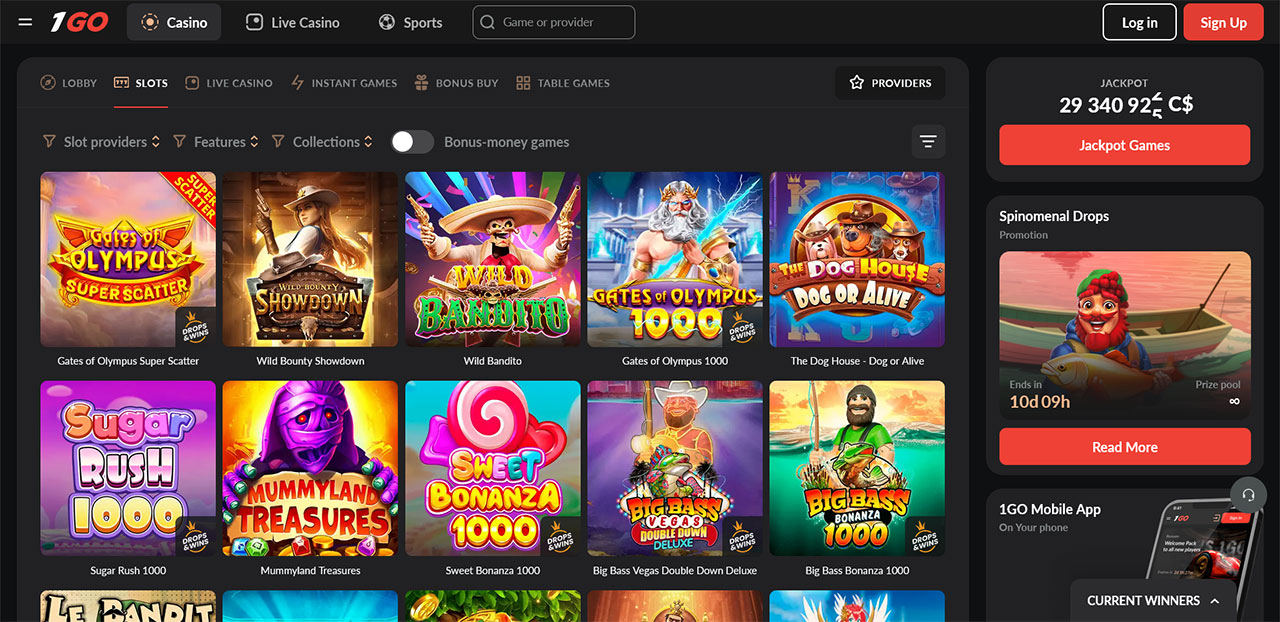Click the search magnifier icon
This screenshot has height=622, width=1280.
[x=488, y=22]
